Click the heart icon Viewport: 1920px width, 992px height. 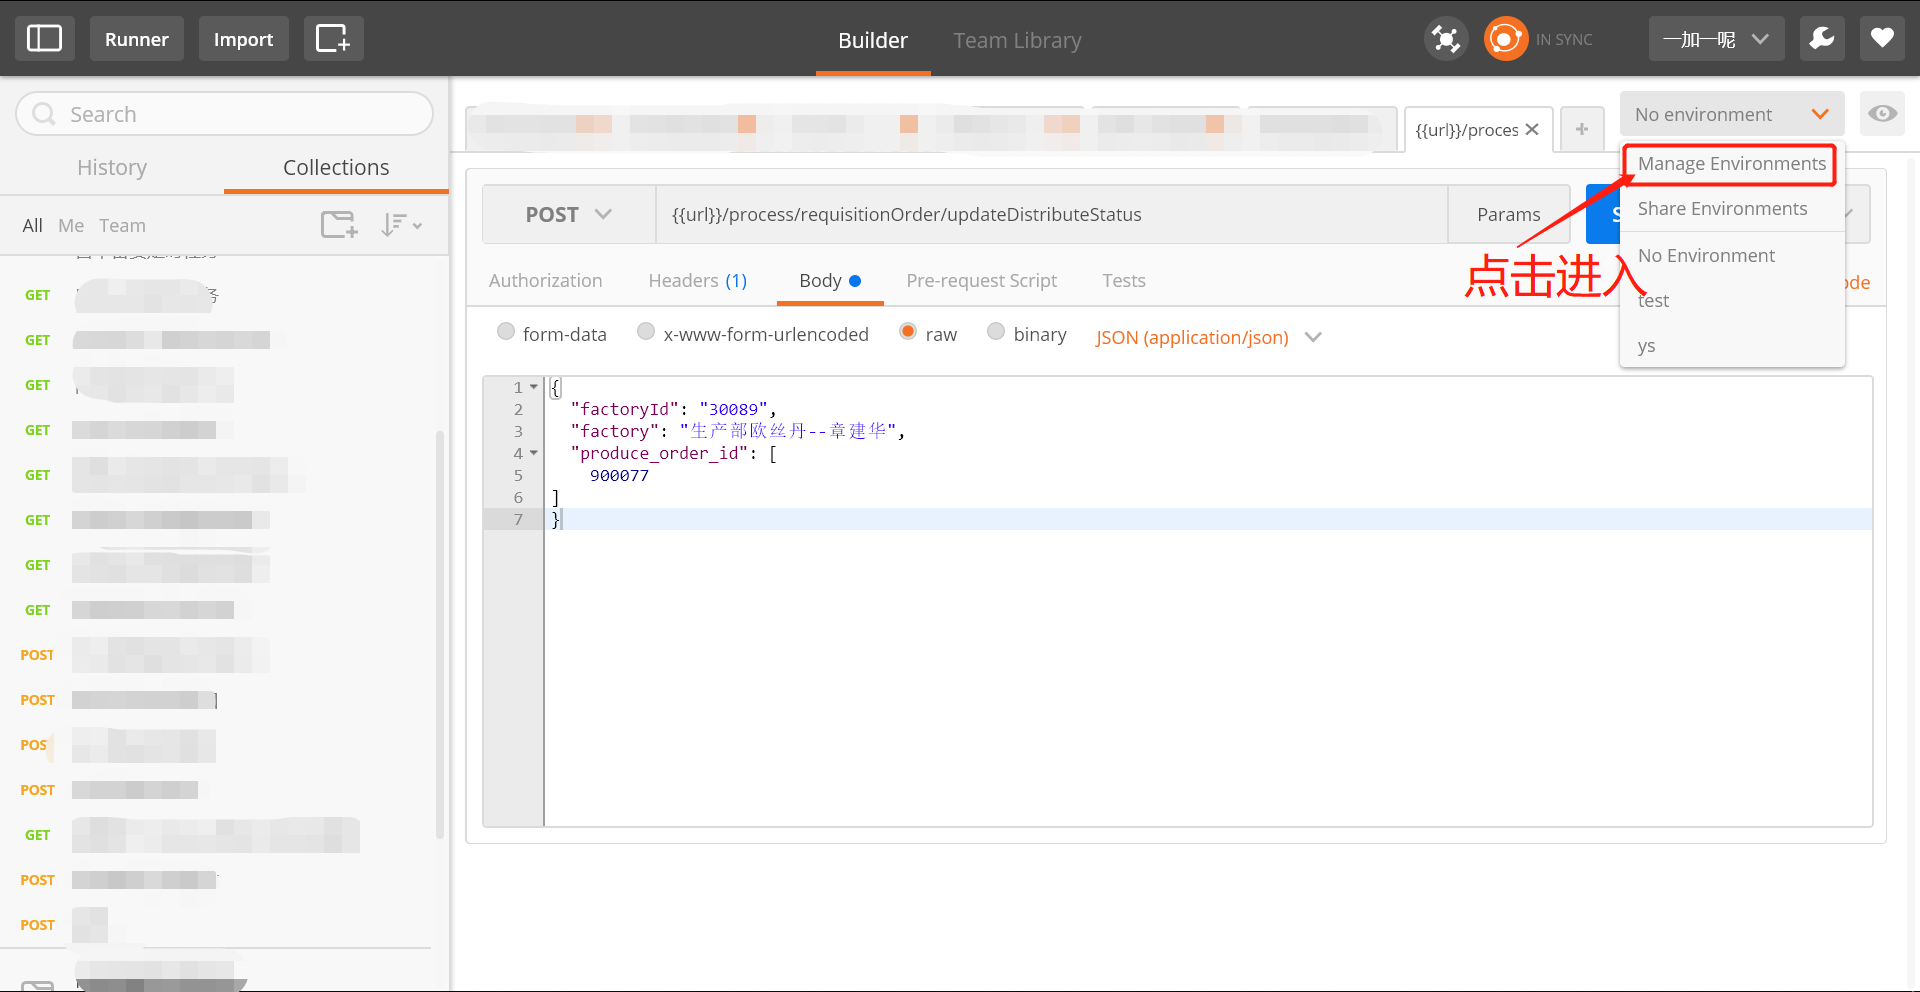point(1882,39)
